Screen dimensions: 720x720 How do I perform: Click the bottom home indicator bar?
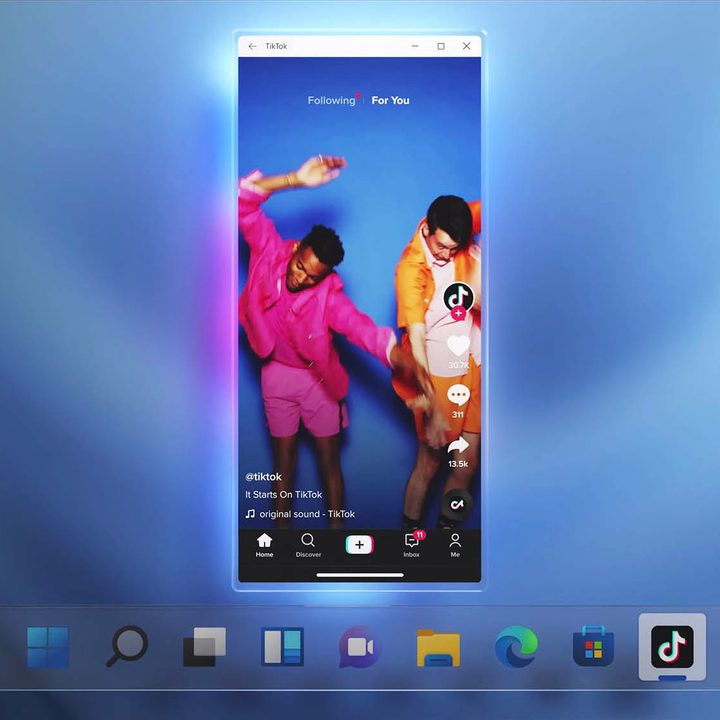point(360,574)
